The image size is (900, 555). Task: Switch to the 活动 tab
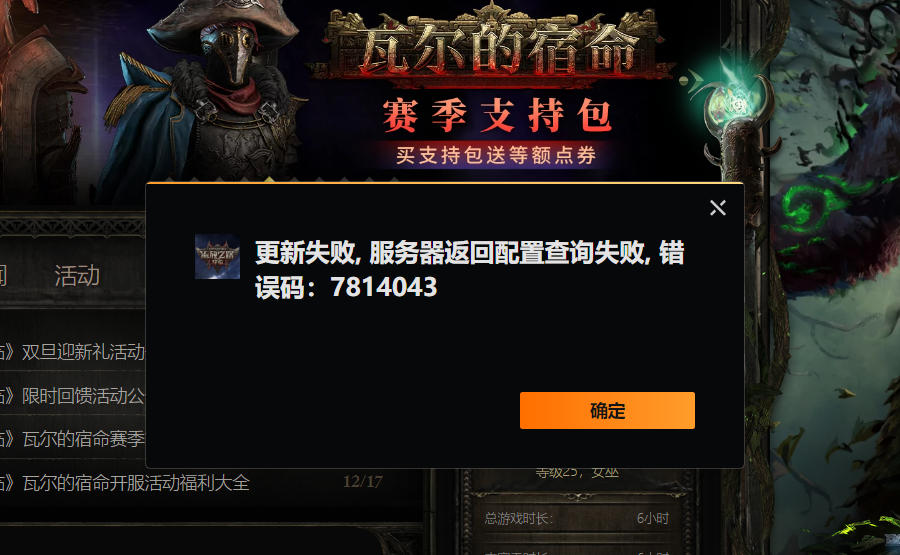(x=77, y=276)
